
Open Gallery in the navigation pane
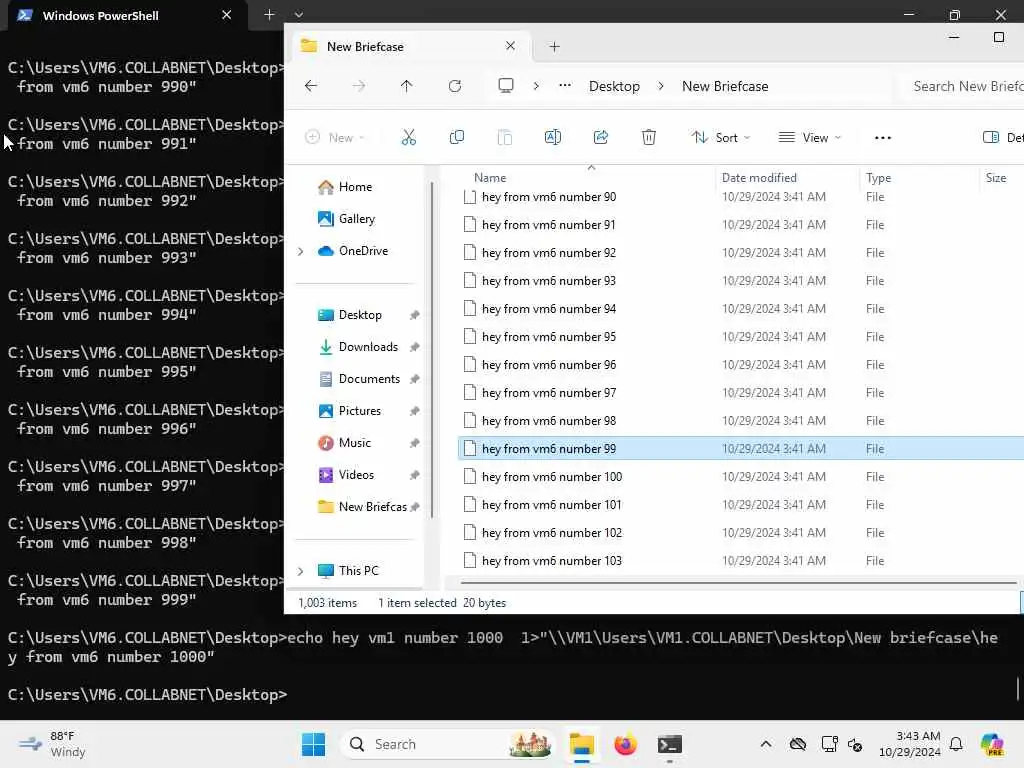coord(346,219)
